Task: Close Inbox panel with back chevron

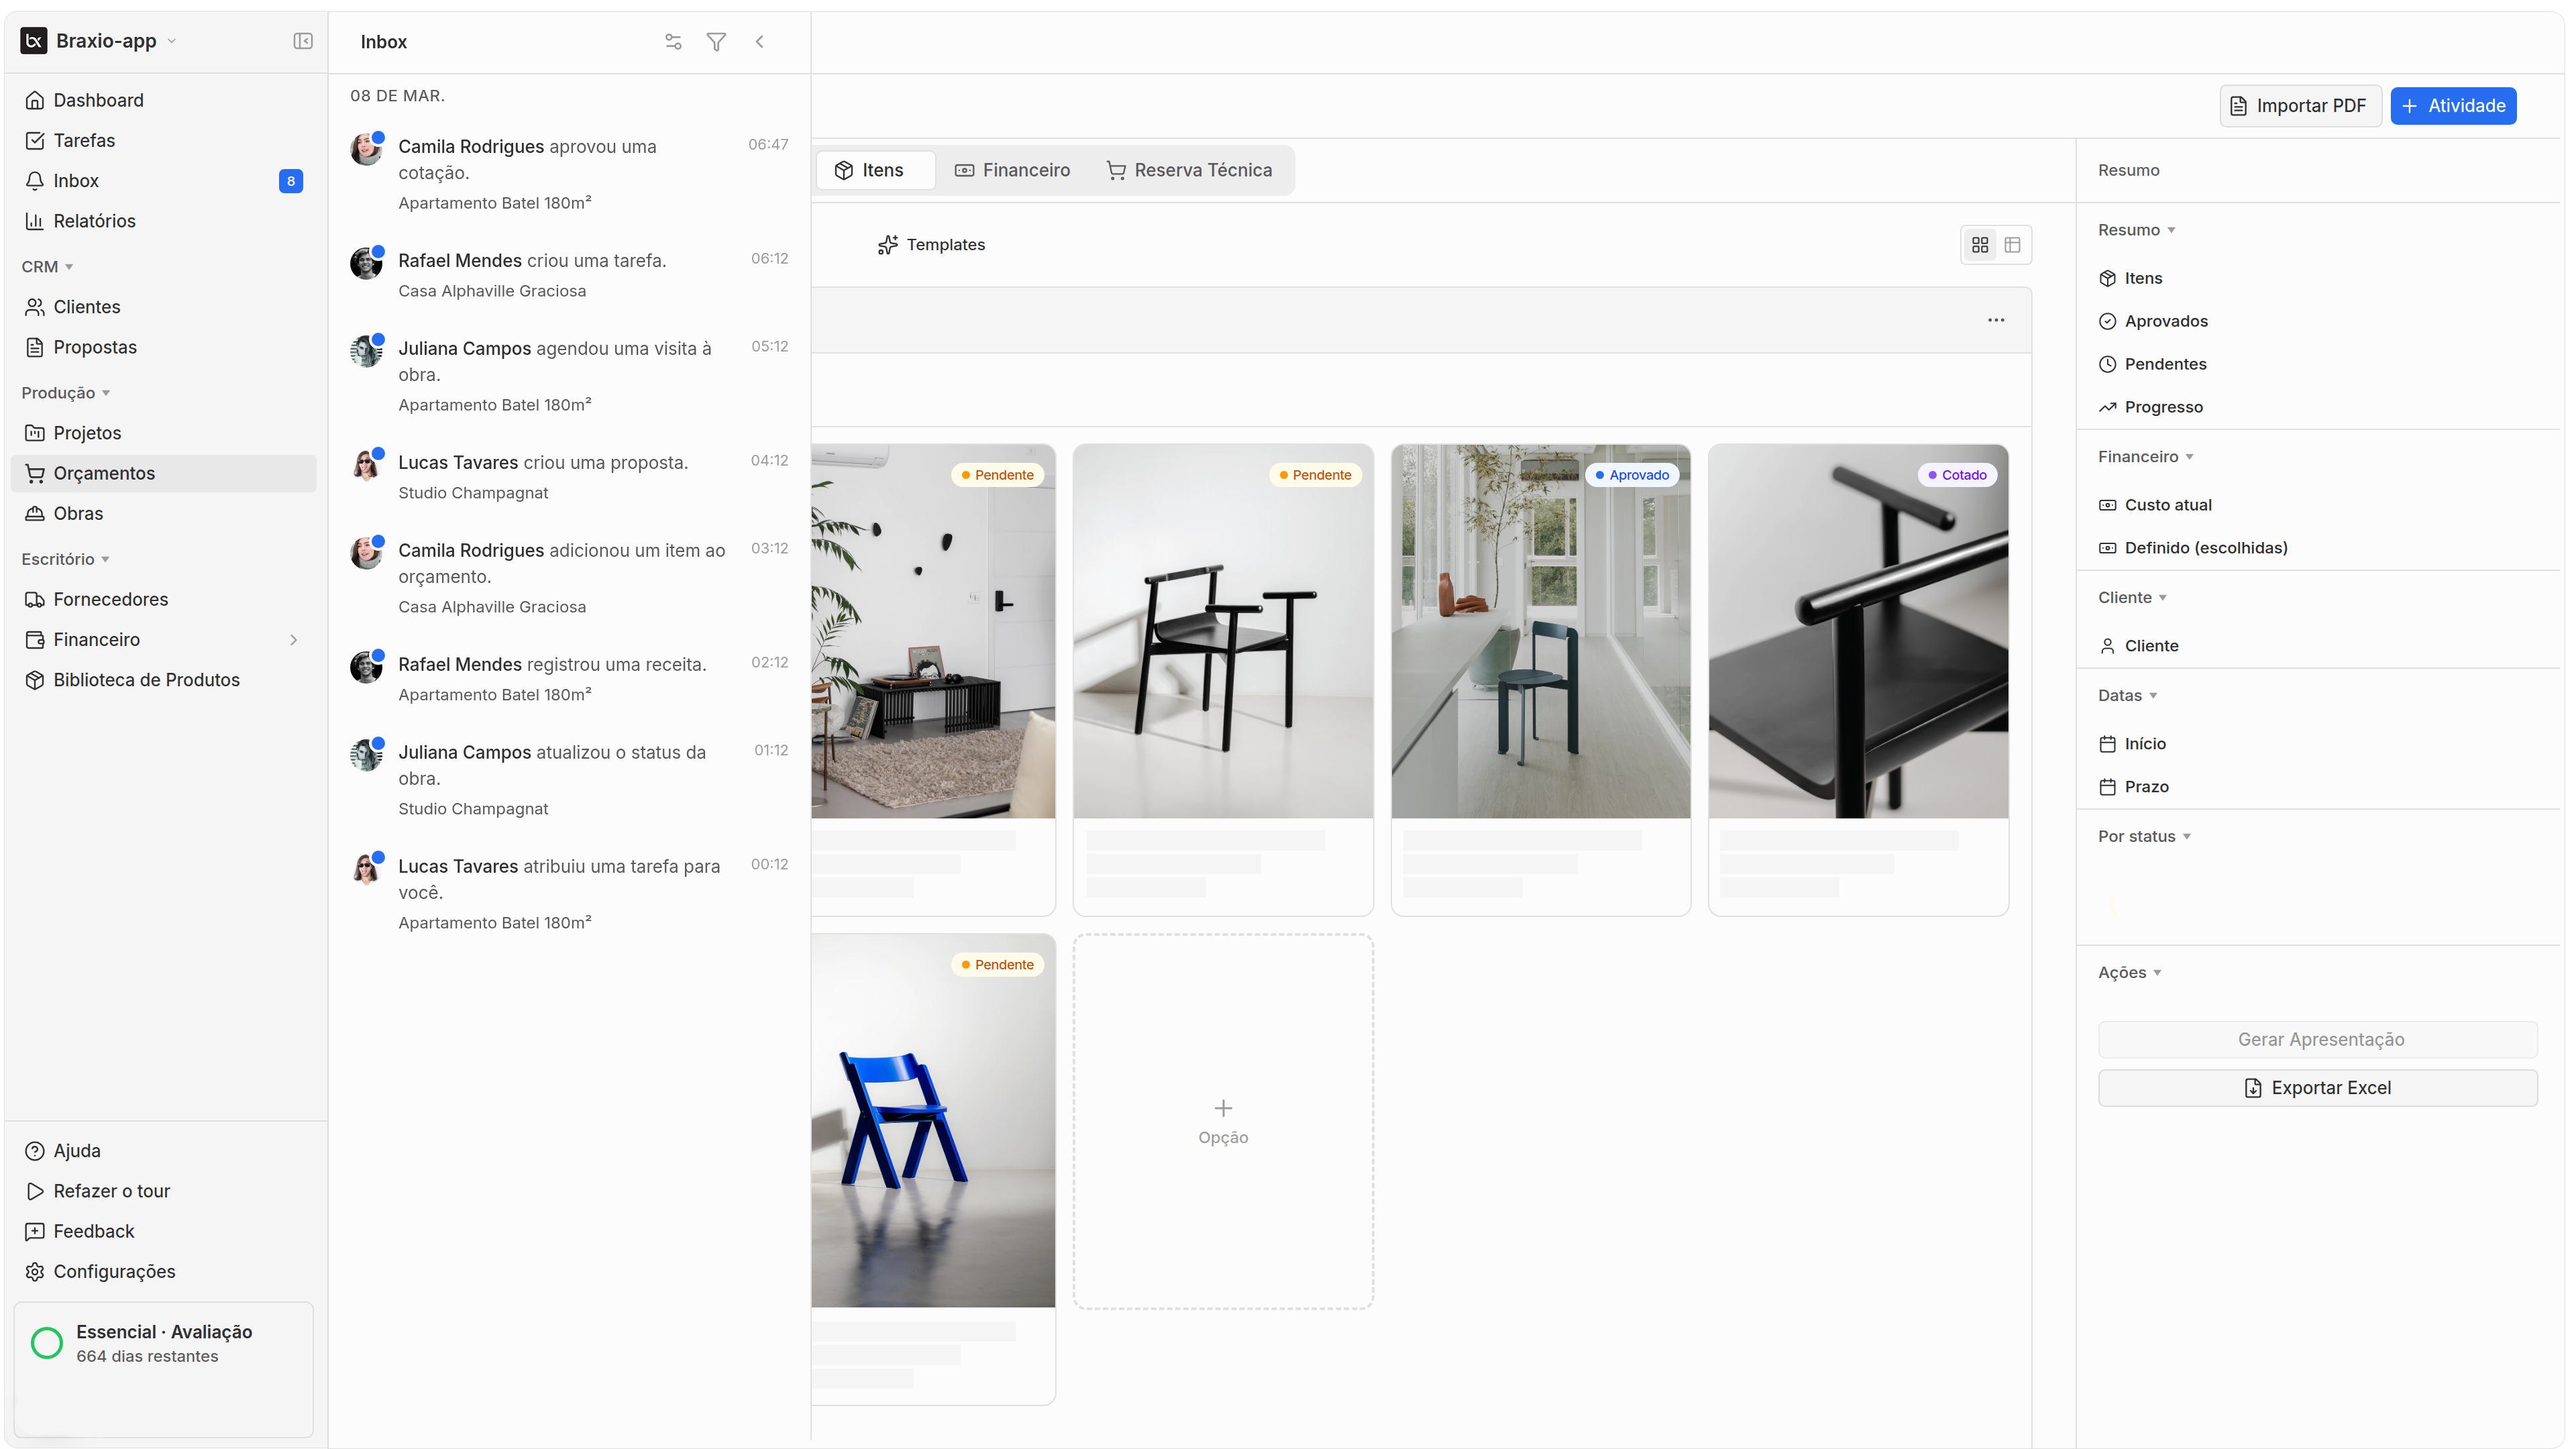Action: pos(760,42)
